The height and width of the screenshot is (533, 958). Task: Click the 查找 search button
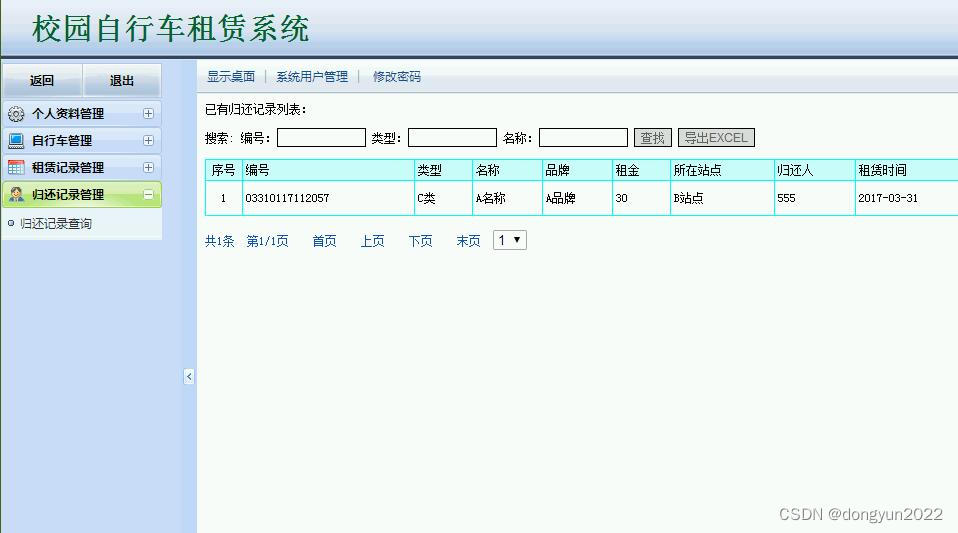tap(653, 138)
